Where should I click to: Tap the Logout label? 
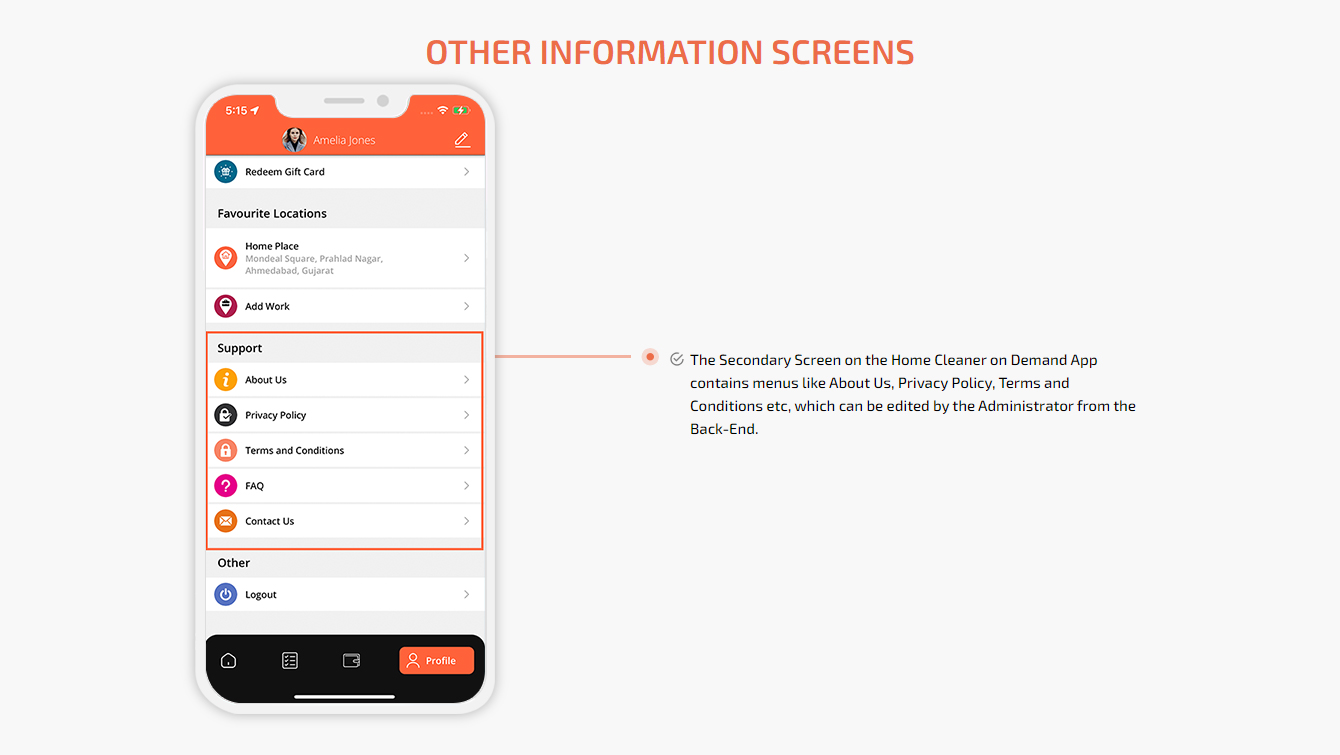coord(261,594)
